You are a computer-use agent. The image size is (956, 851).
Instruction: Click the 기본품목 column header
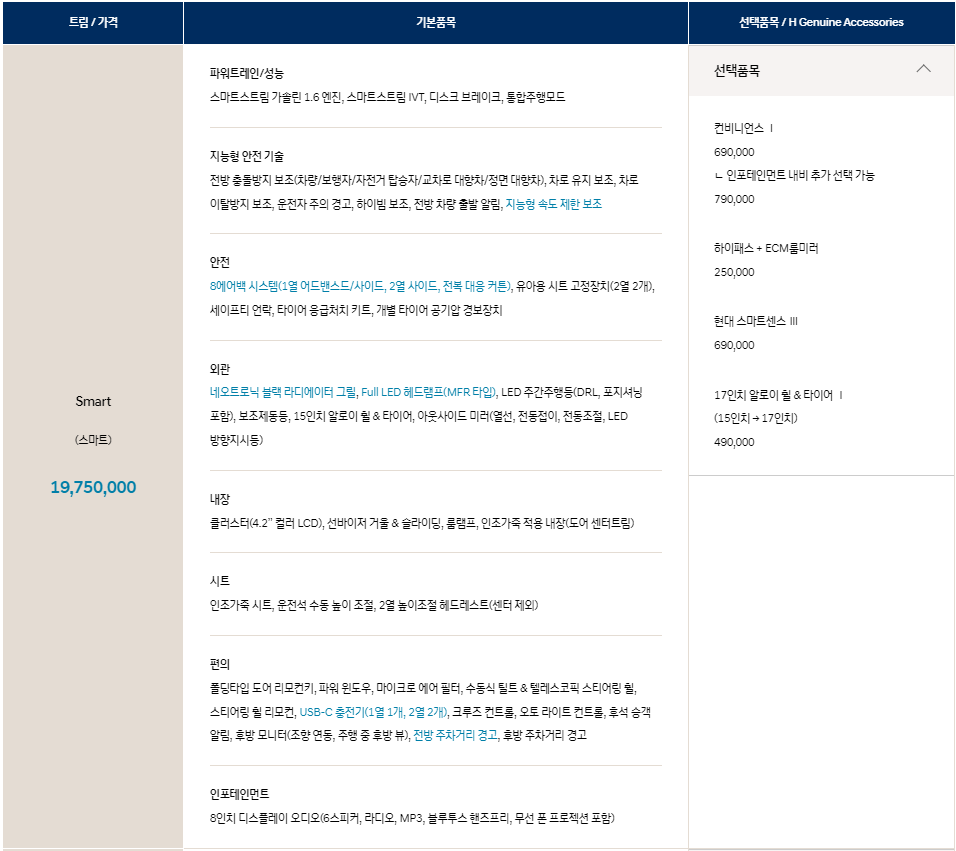coord(435,21)
